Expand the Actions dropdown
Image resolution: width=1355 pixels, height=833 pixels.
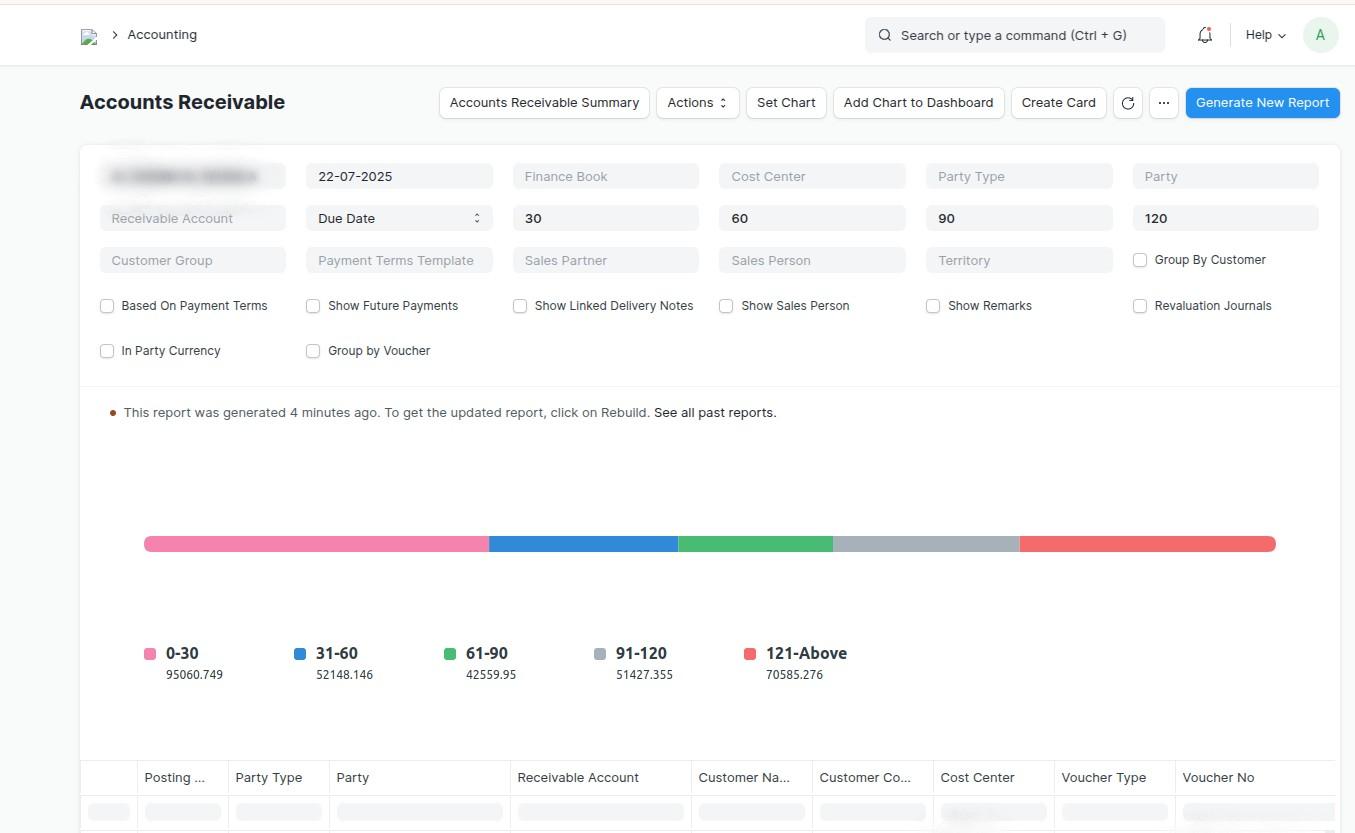[x=696, y=102]
